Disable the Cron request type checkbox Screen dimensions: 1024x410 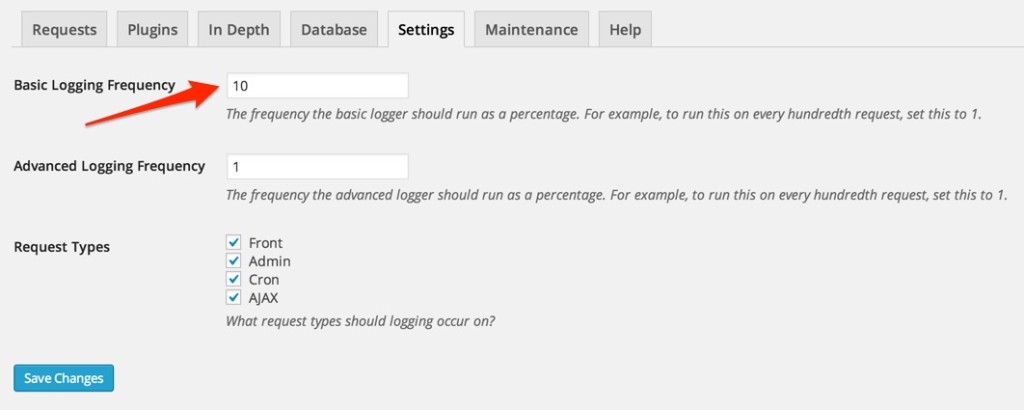coord(234,279)
